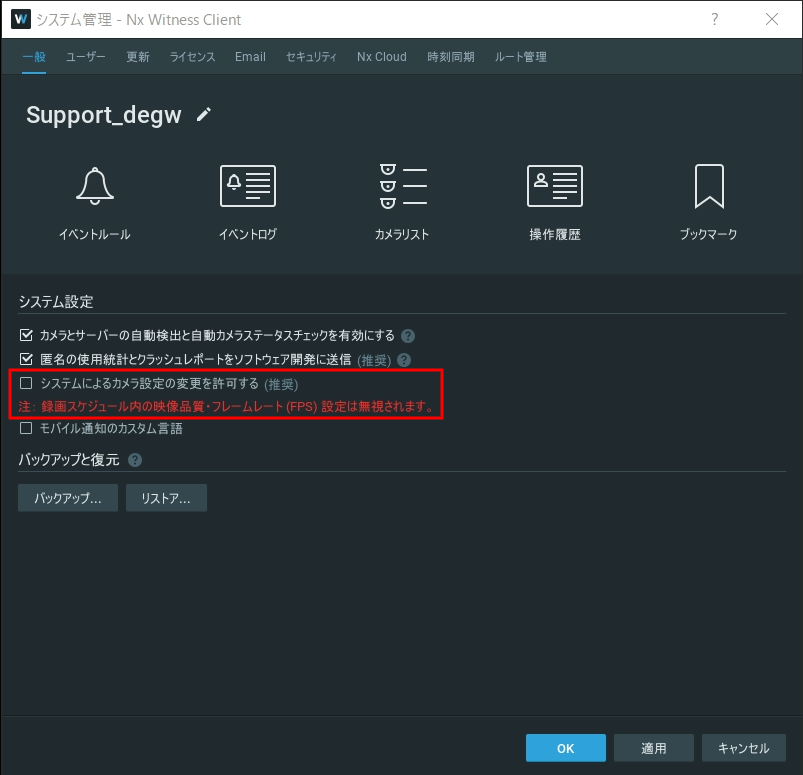
Task: Switch to the 時刻同期 tab
Action: click(451, 57)
